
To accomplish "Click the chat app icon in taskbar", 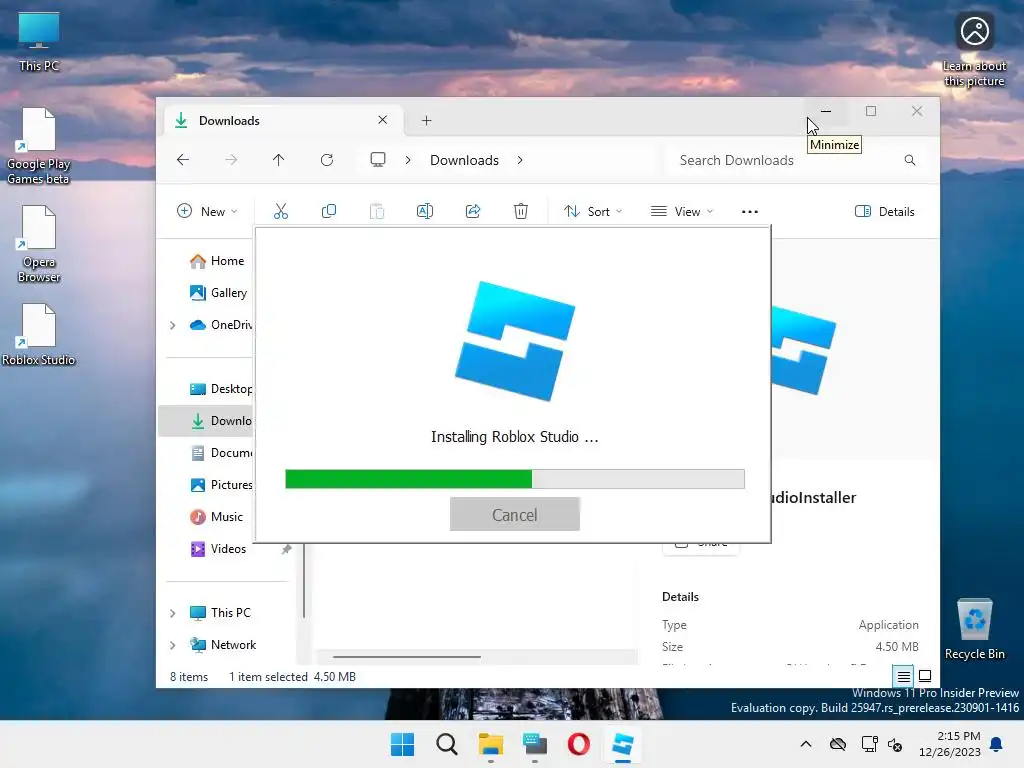I will (x=535, y=744).
